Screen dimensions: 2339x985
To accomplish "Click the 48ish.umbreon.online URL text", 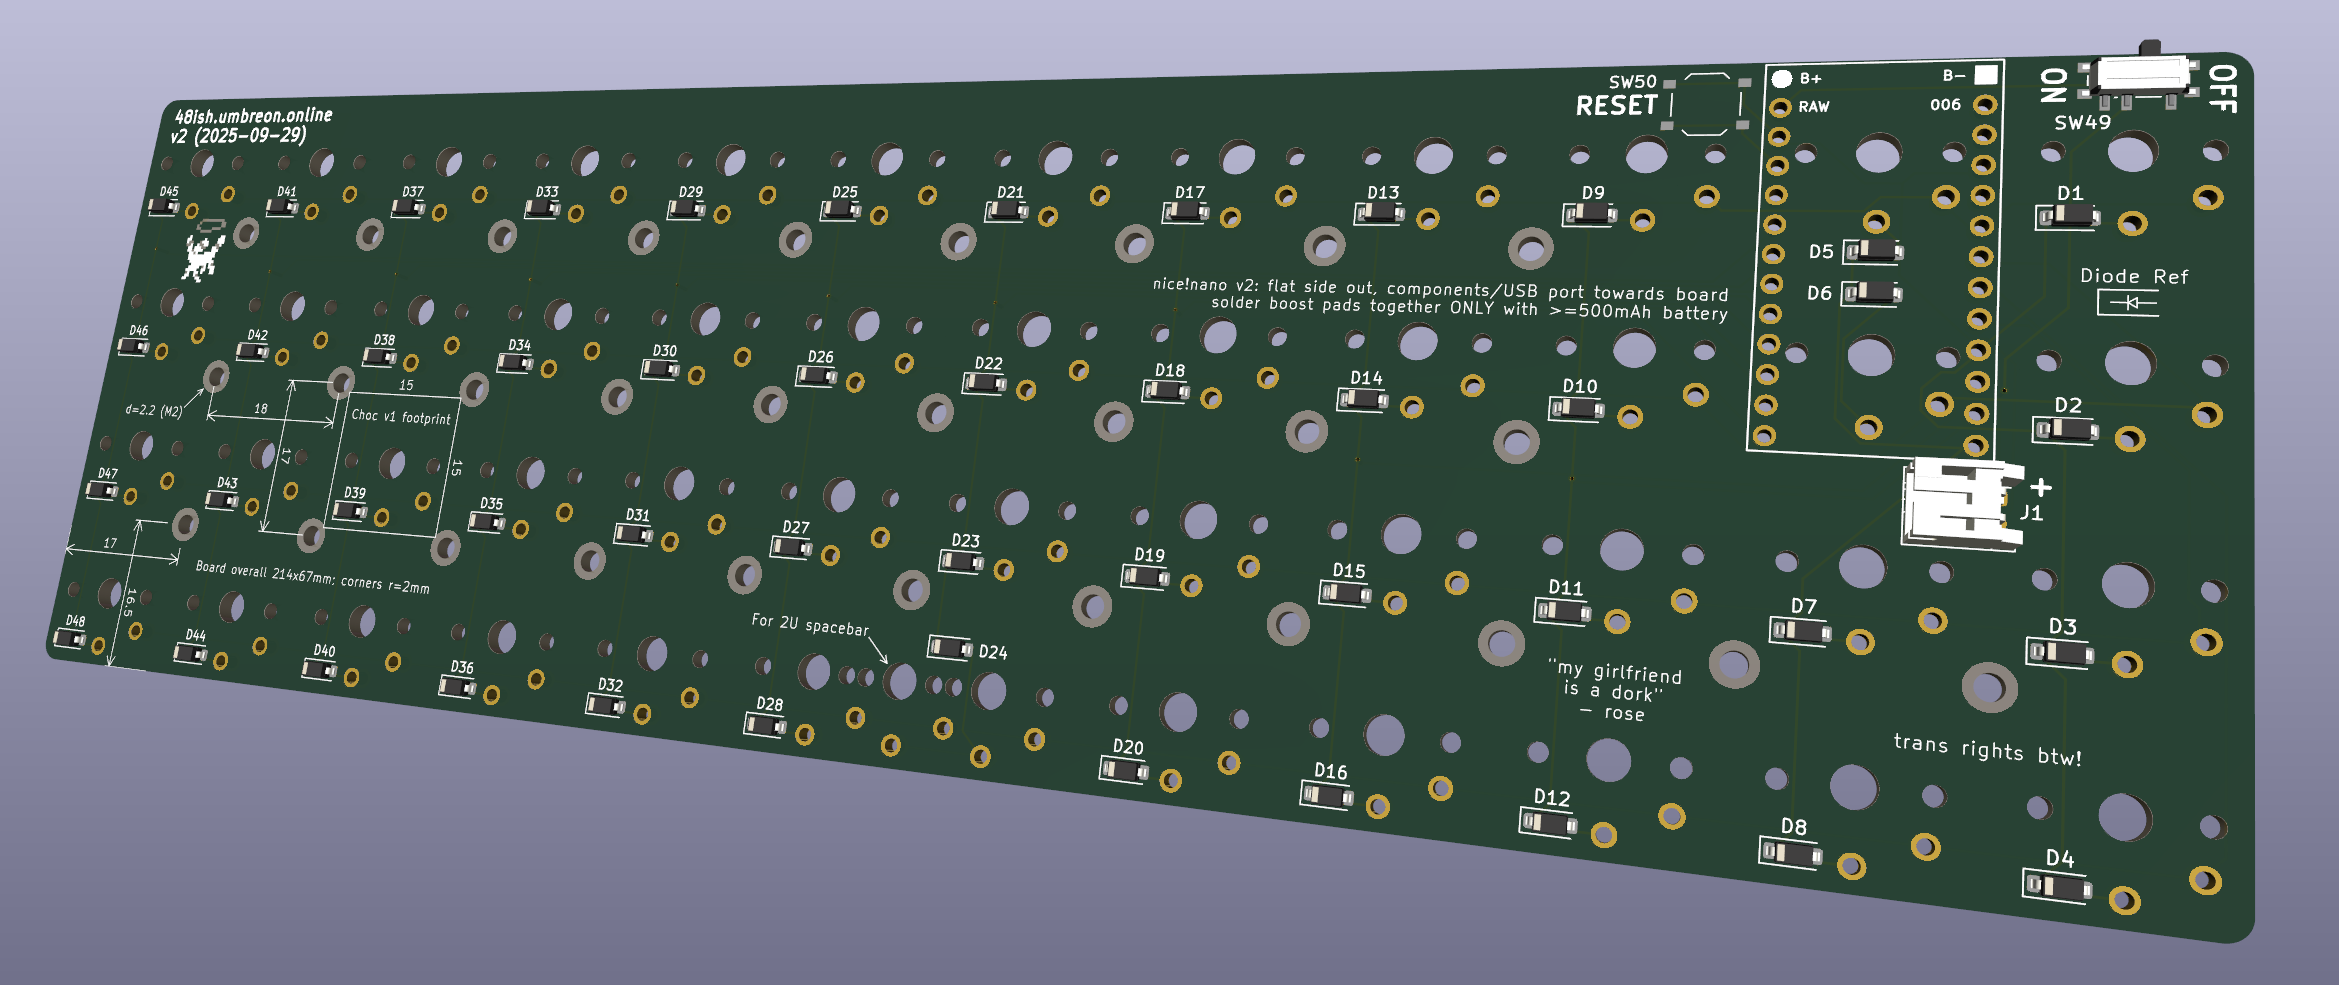I will click(x=254, y=115).
